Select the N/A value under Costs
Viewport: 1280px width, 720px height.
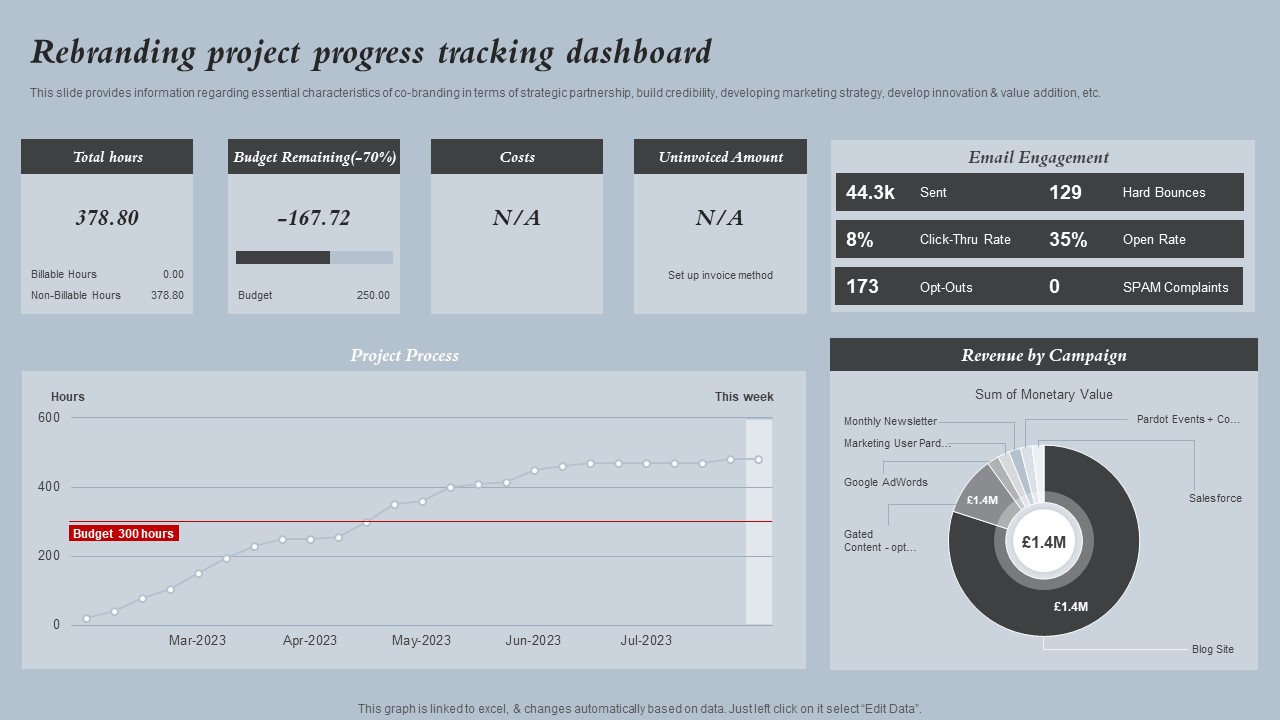point(517,218)
